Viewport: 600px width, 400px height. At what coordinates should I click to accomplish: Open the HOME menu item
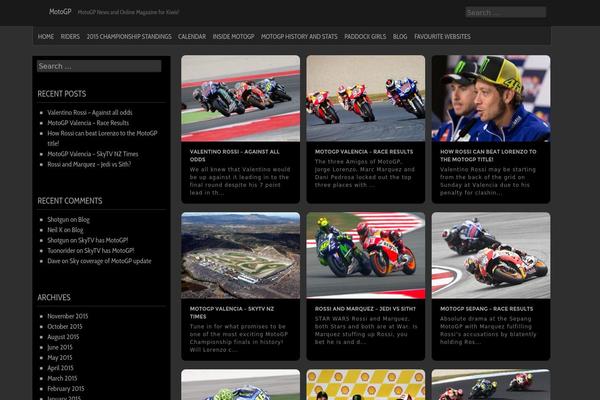46,37
